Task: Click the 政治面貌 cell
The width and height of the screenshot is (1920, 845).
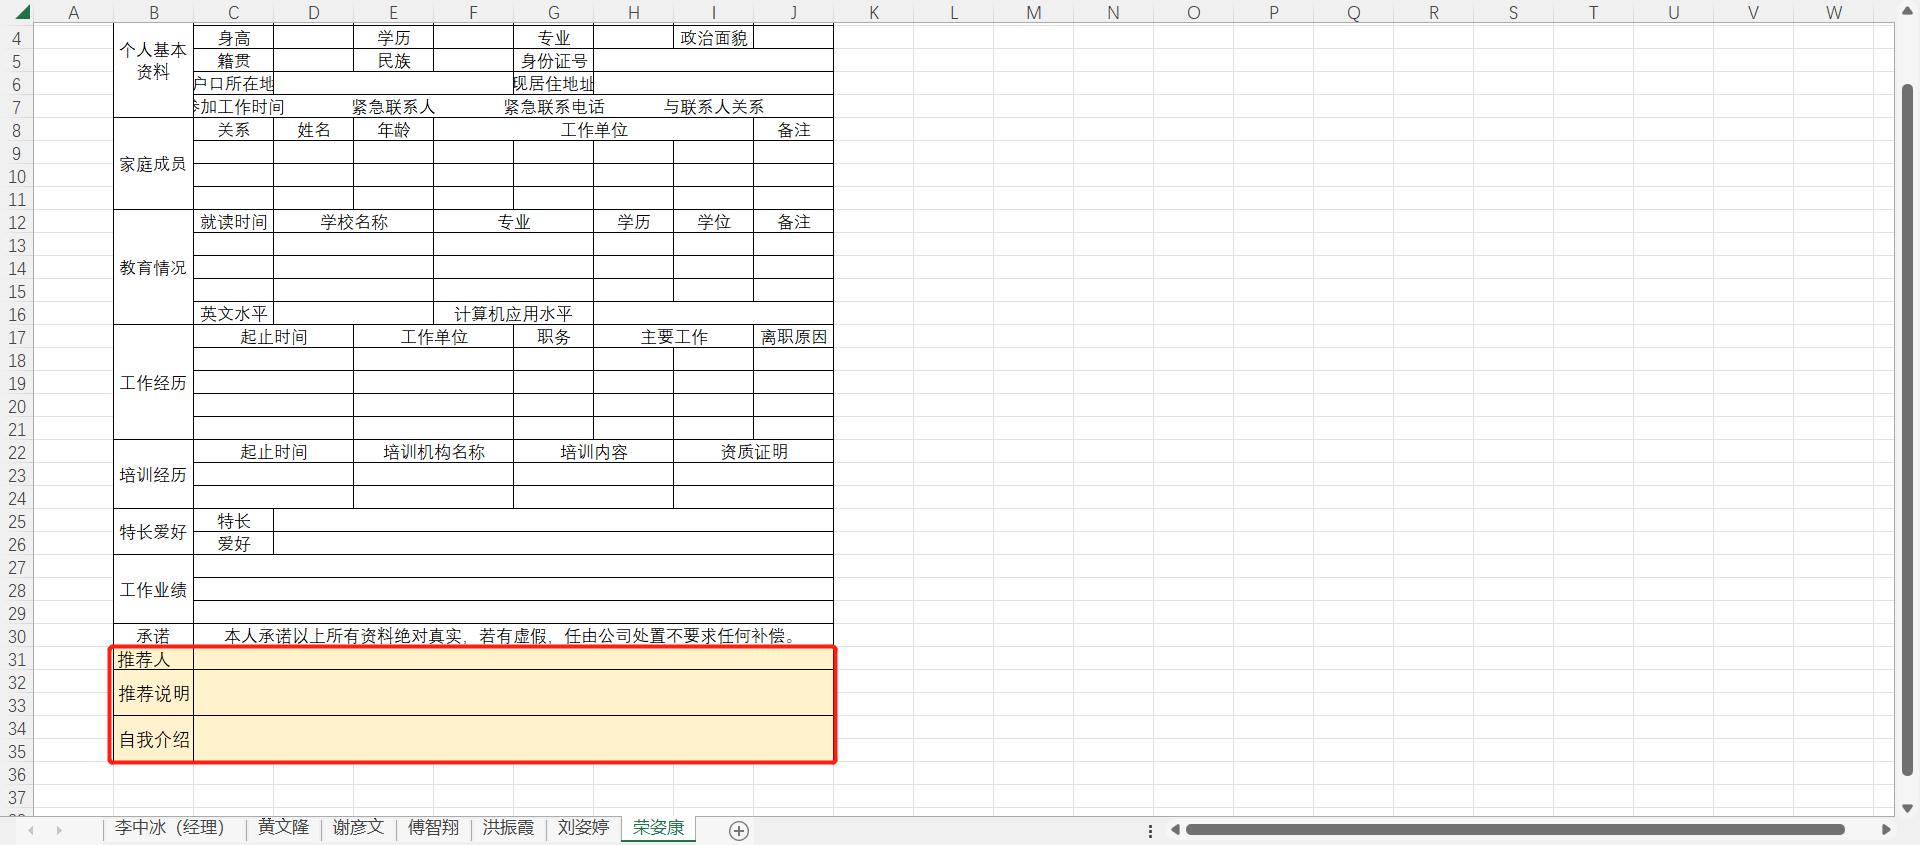Action: [x=713, y=38]
